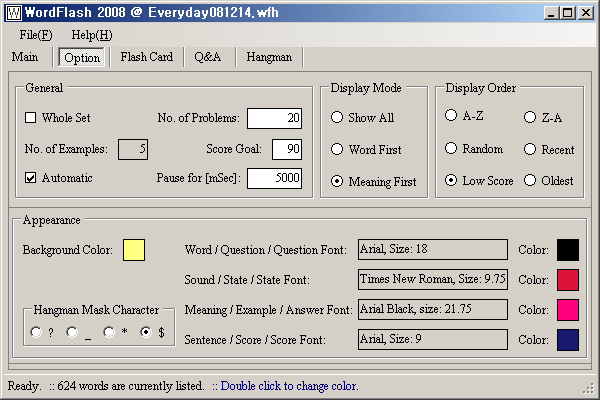Click the WordFlash app icon in title bar
Image resolution: width=600 pixels, height=400 pixels.
[x=14, y=13]
